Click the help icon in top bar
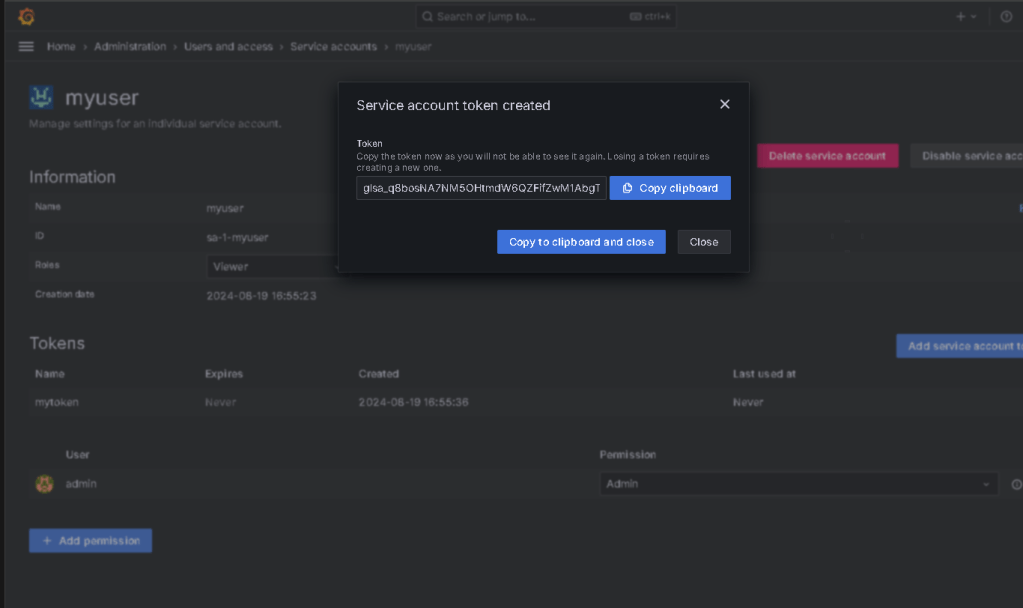The width and height of the screenshot is (1023, 608). [1006, 16]
